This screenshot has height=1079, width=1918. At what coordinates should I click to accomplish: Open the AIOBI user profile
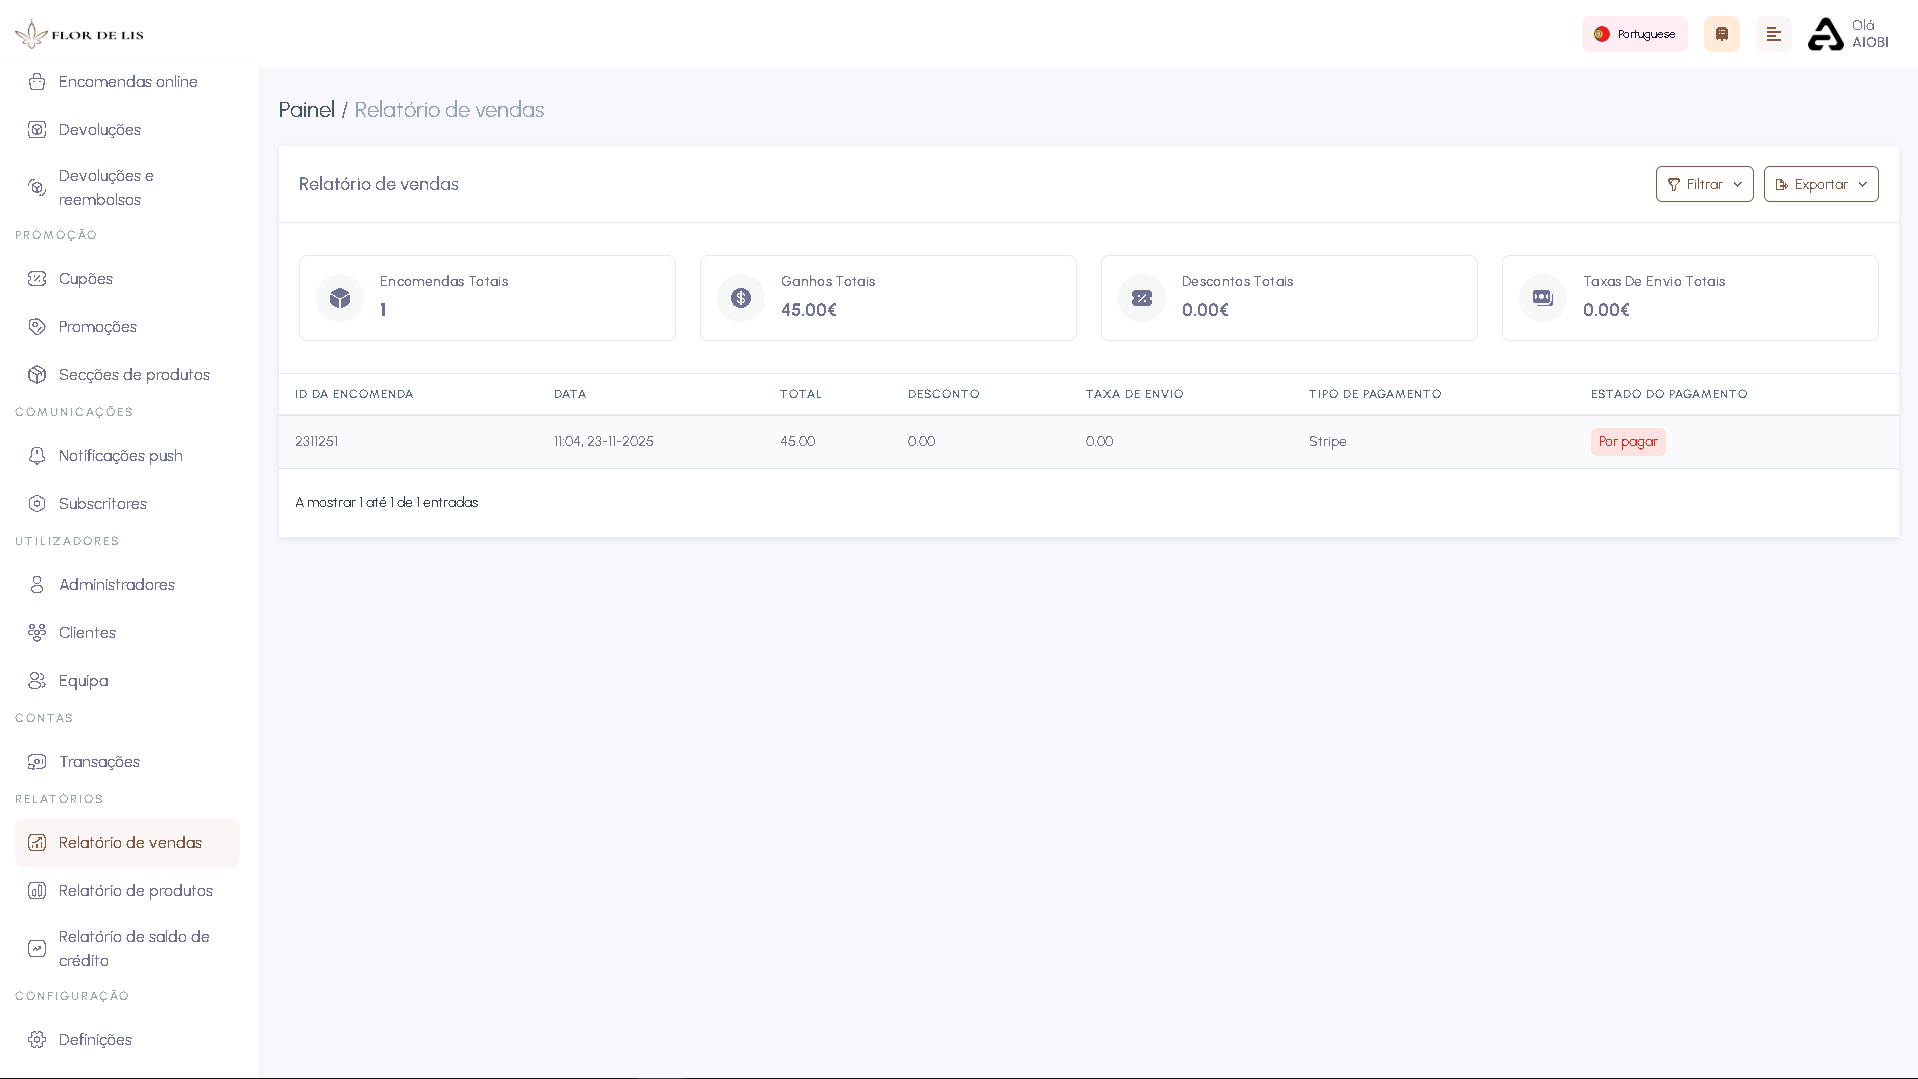point(1849,33)
